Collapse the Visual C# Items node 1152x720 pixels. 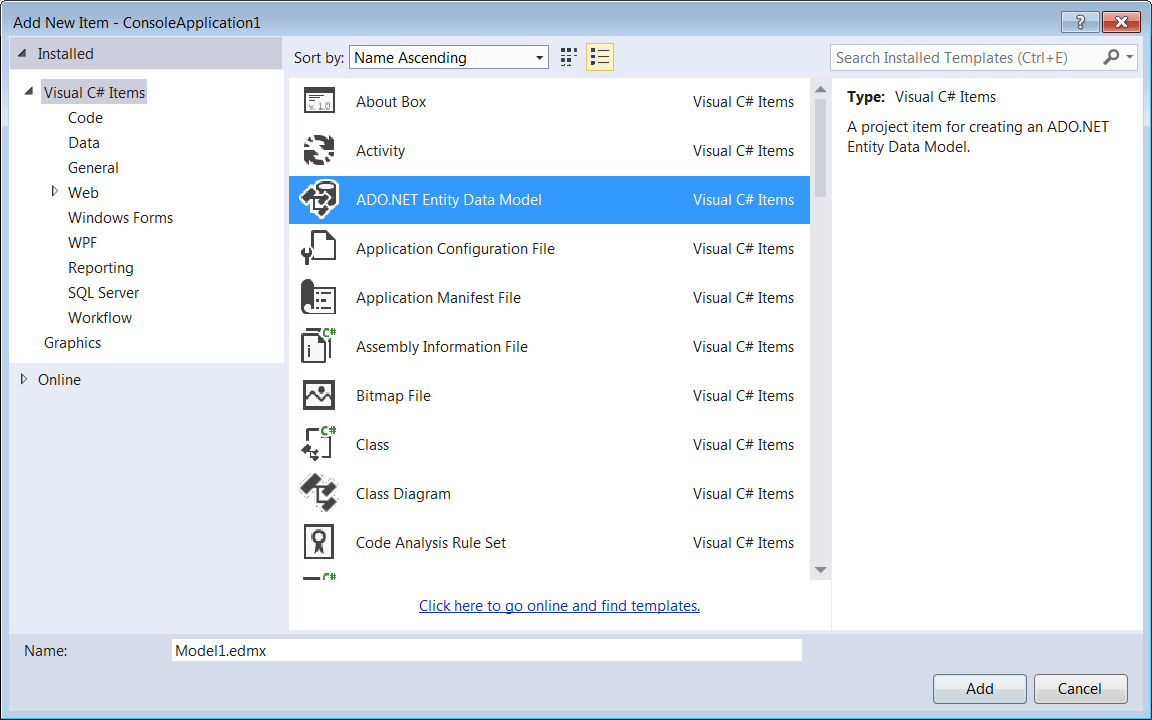(x=29, y=92)
